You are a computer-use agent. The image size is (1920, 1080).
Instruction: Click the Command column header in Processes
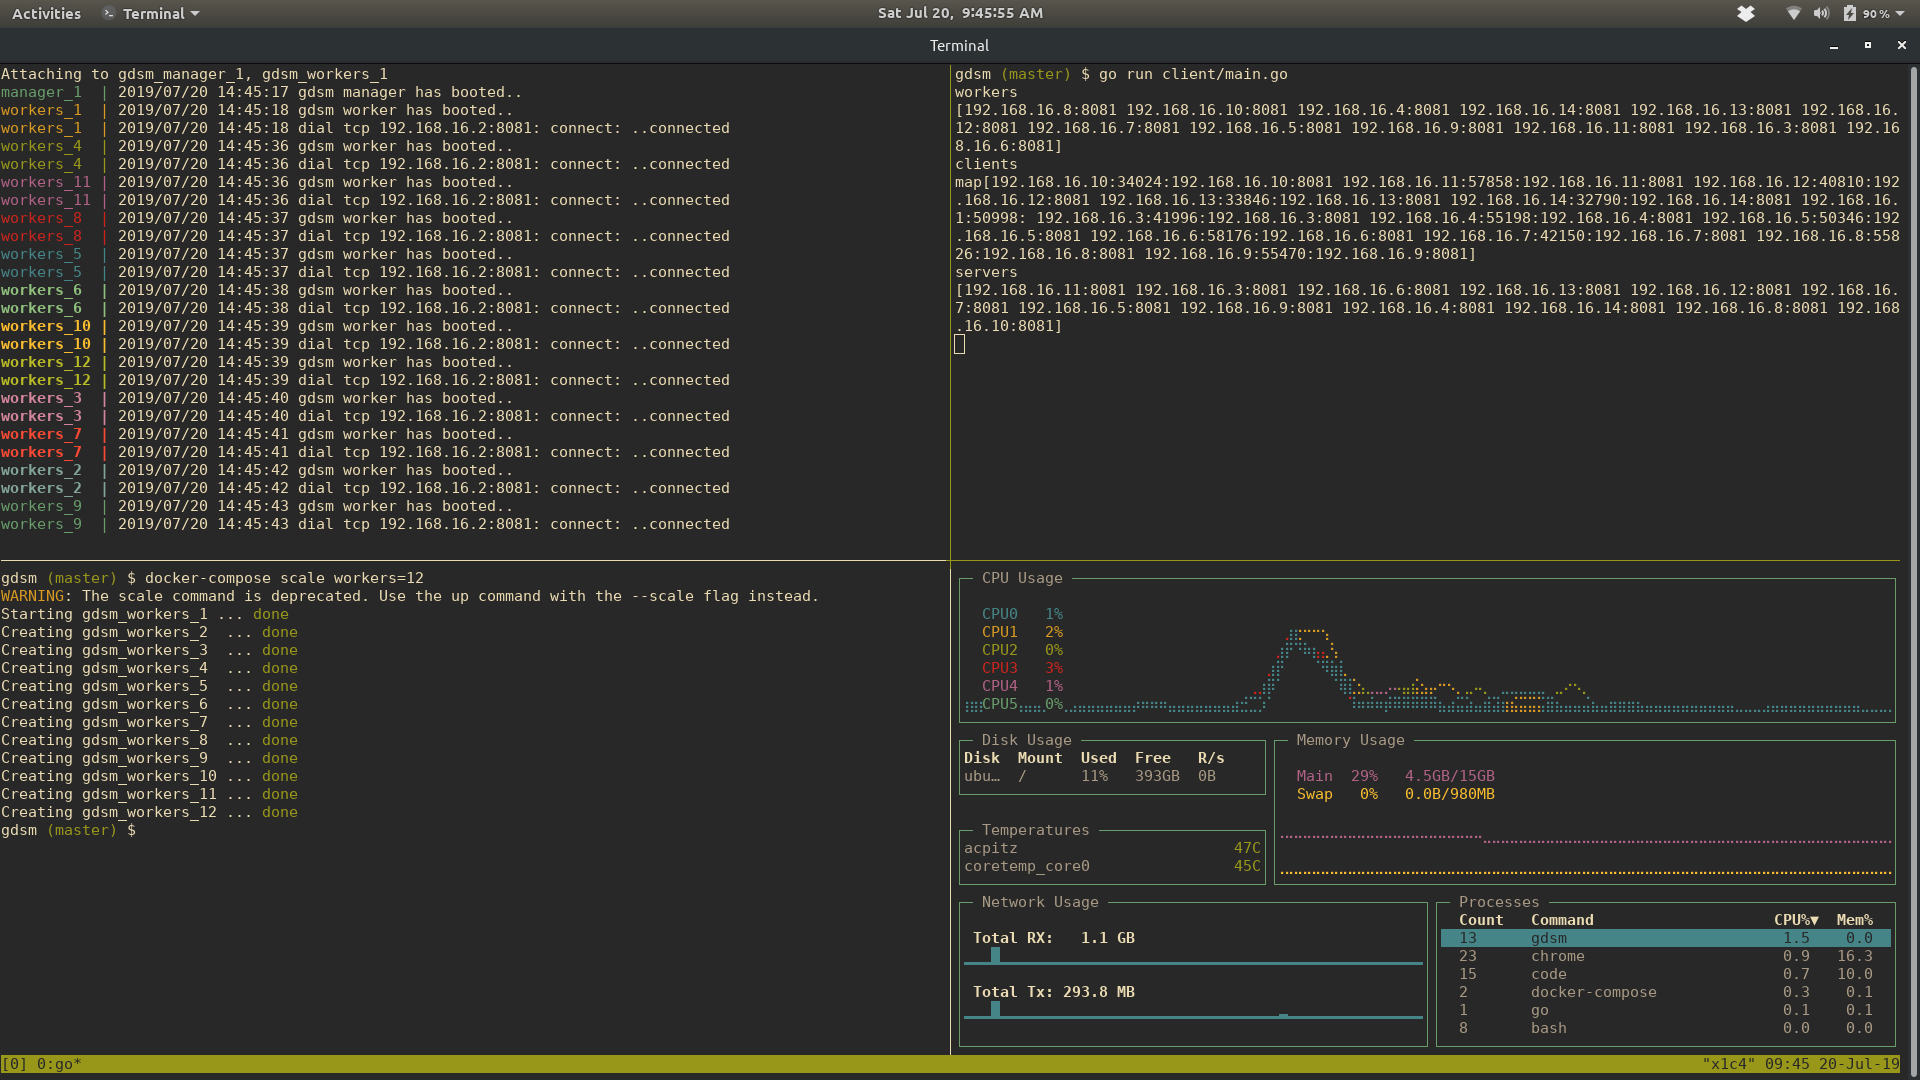tap(1562, 920)
